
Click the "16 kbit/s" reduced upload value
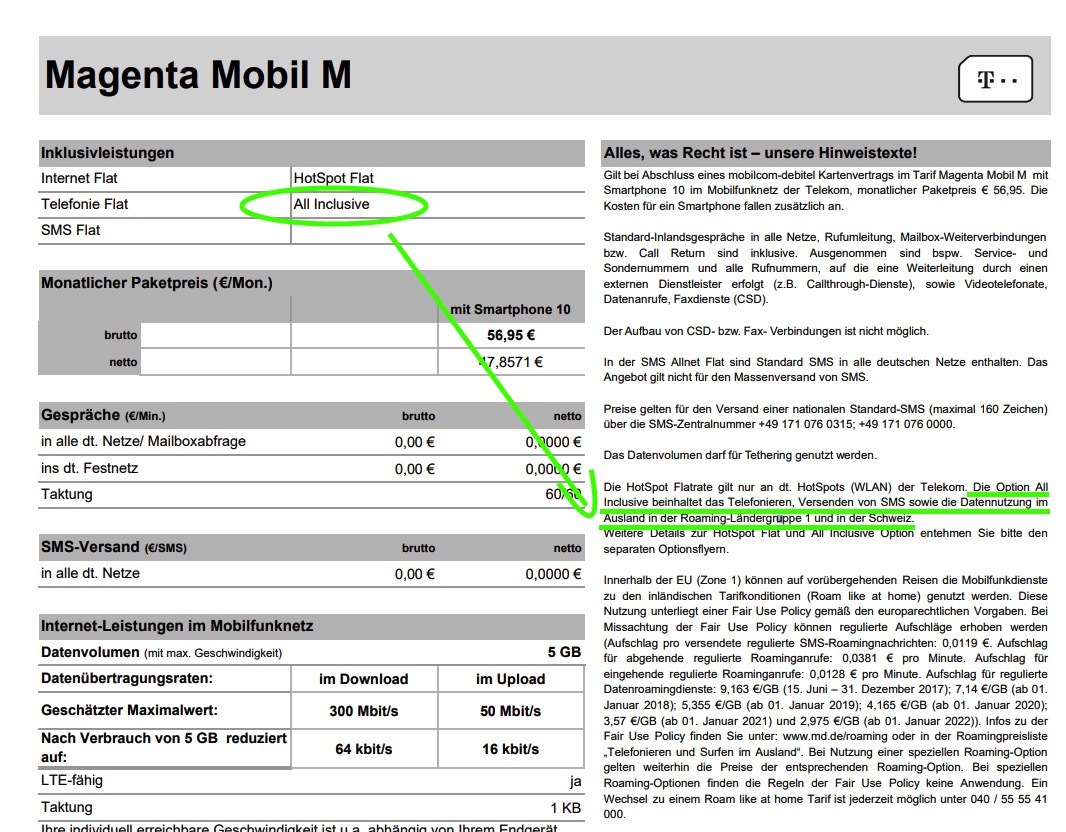511,749
